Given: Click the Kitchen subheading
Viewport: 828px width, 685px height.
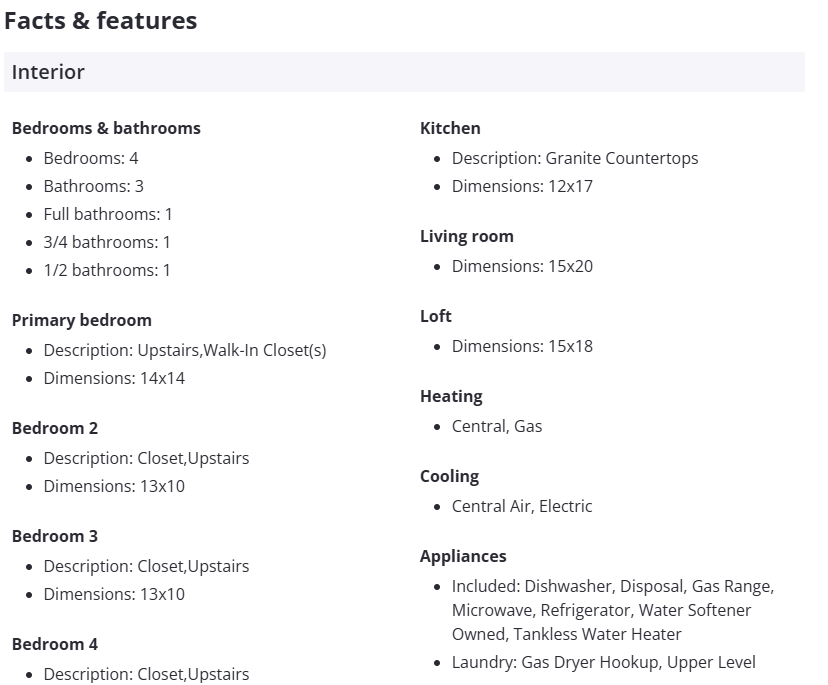Looking at the screenshot, I should click(450, 128).
